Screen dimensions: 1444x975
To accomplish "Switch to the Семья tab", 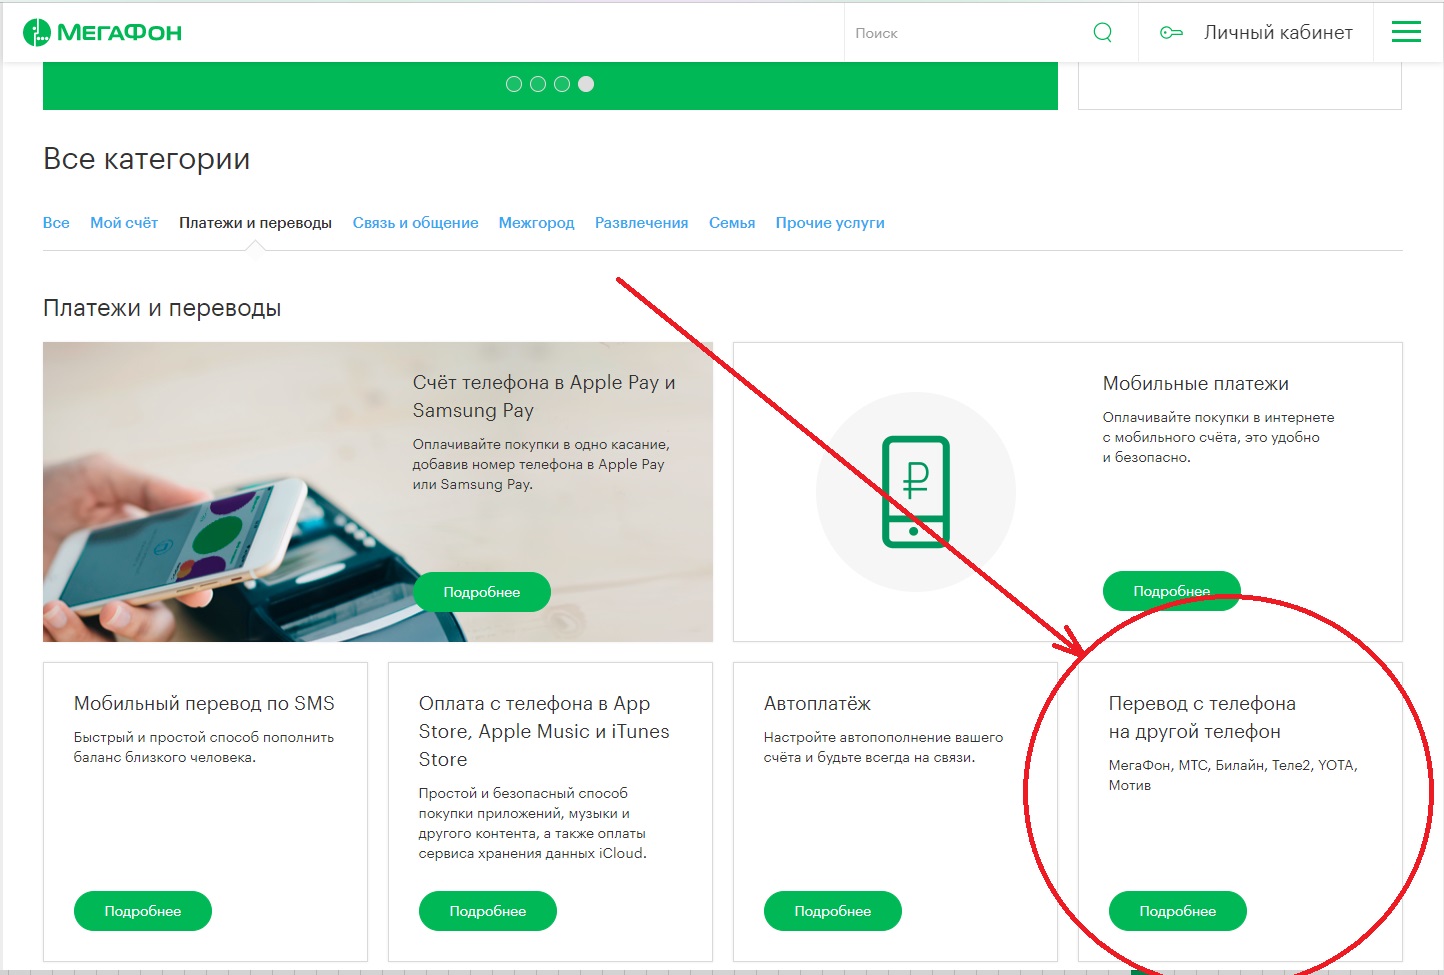I will [732, 223].
